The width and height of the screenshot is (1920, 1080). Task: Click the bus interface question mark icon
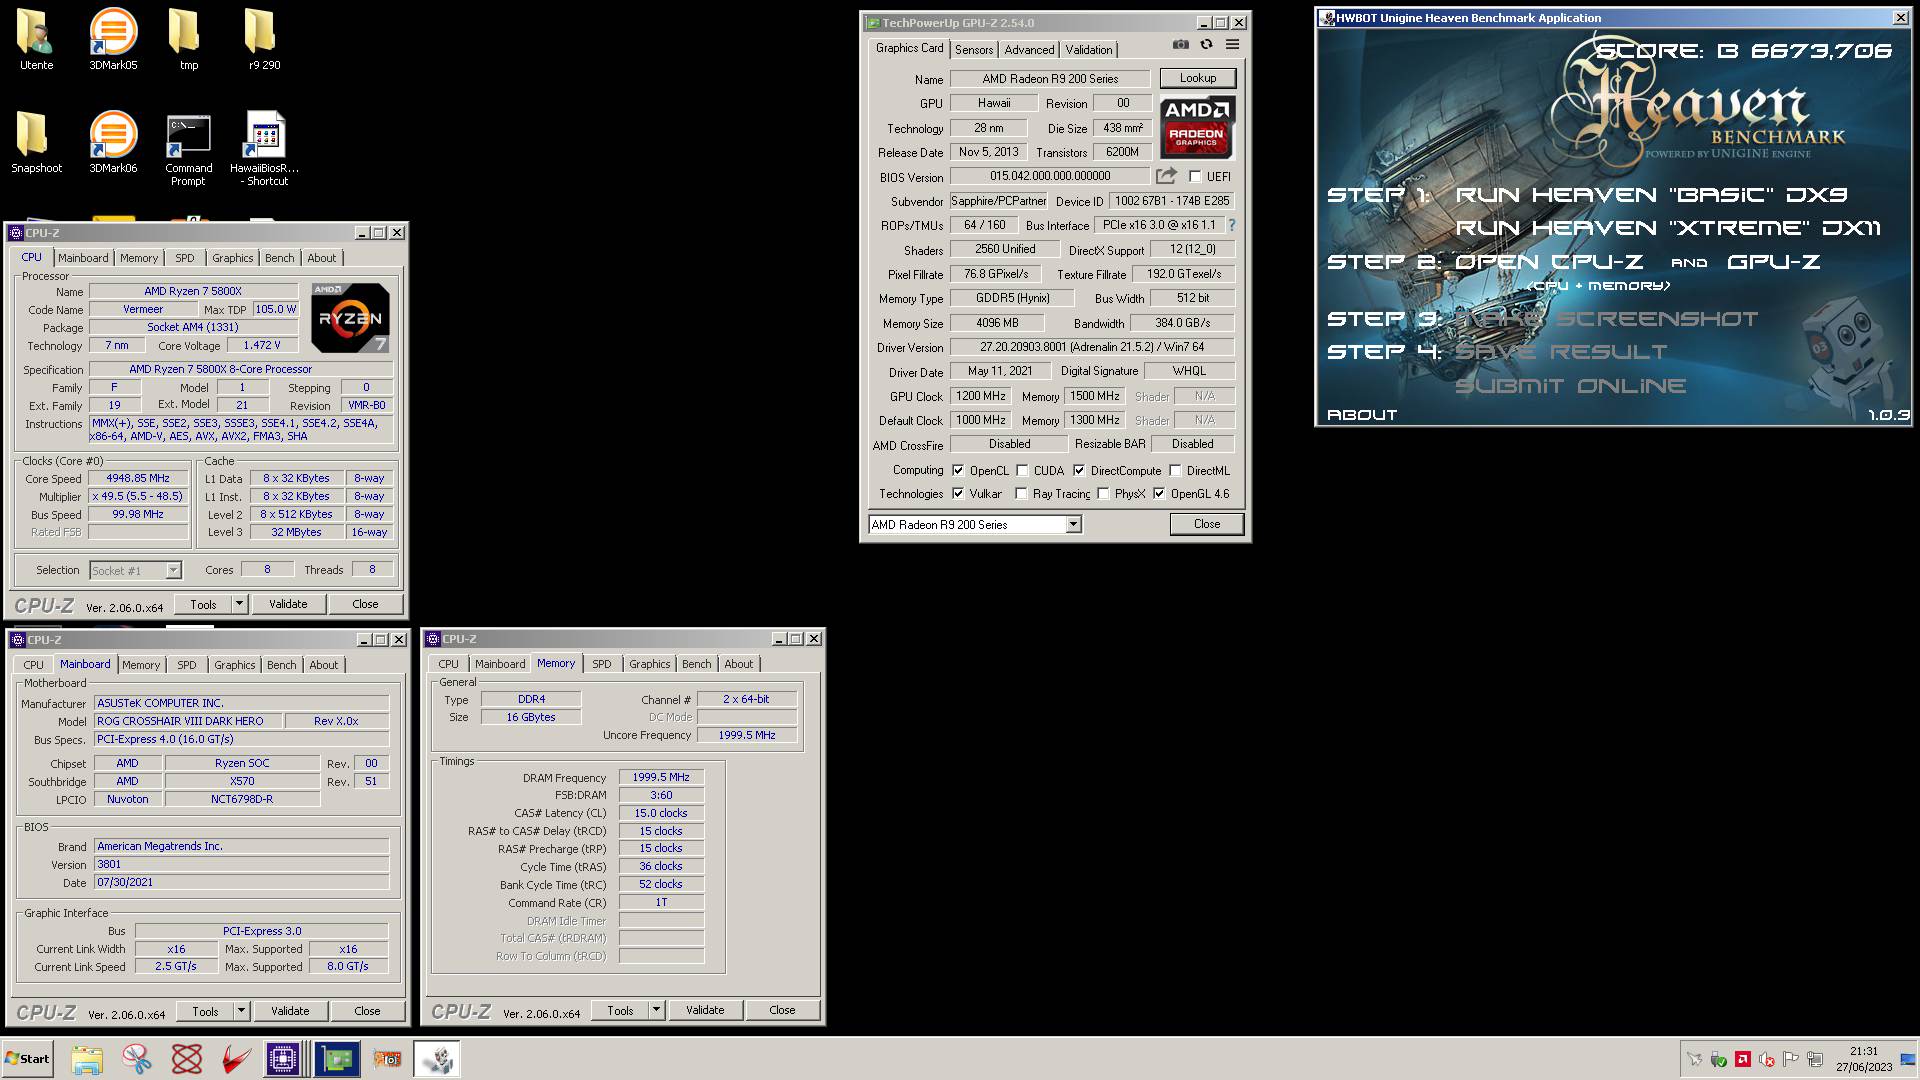click(1232, 225)
